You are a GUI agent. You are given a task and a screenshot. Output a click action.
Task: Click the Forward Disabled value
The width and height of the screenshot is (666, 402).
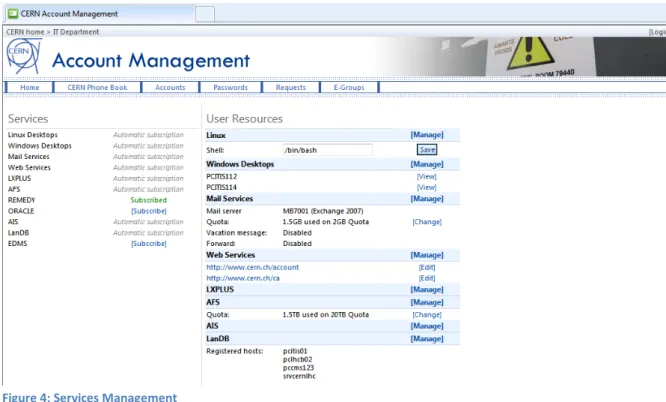[x=297, y=243]
